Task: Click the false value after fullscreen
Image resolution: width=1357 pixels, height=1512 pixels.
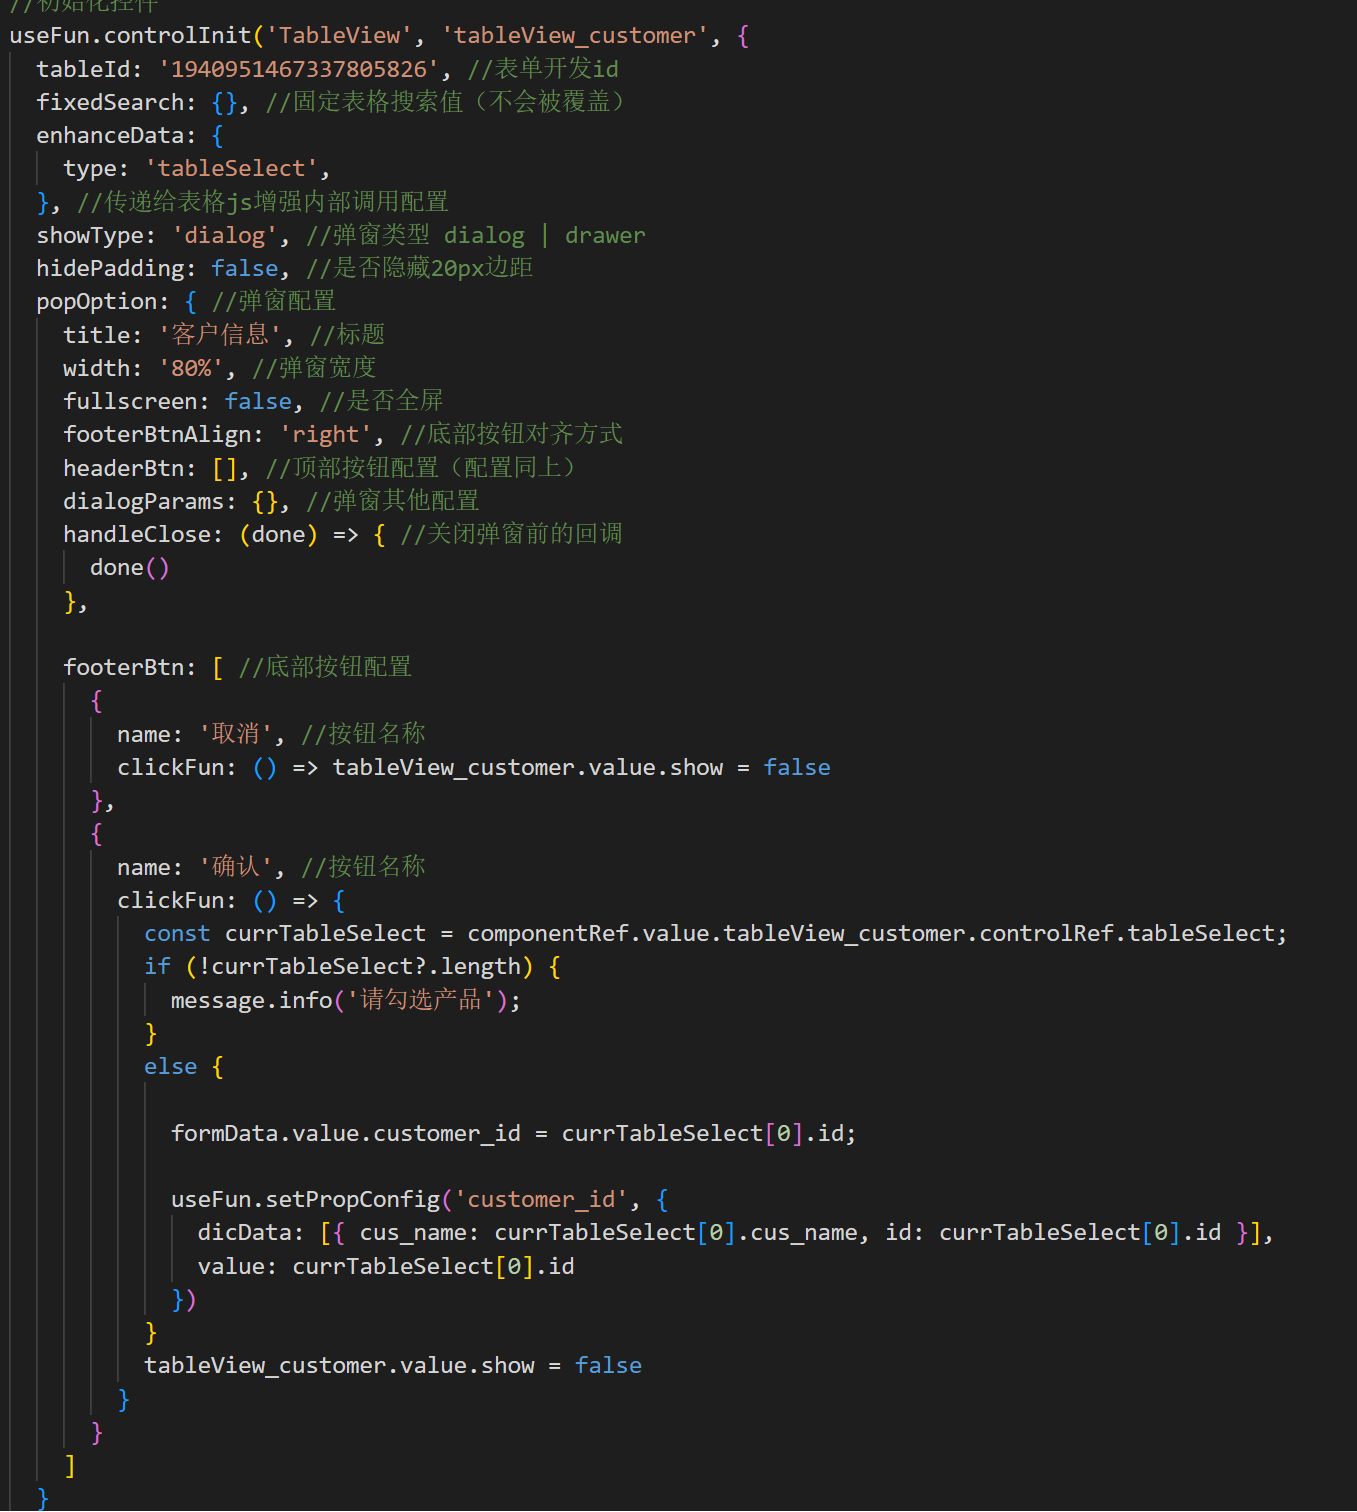Action: [258, 402]
